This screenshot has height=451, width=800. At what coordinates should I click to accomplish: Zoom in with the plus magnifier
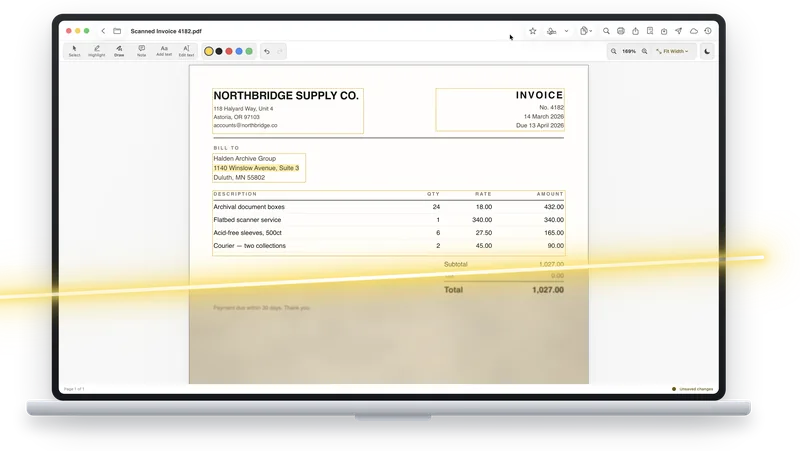(645, 52)
